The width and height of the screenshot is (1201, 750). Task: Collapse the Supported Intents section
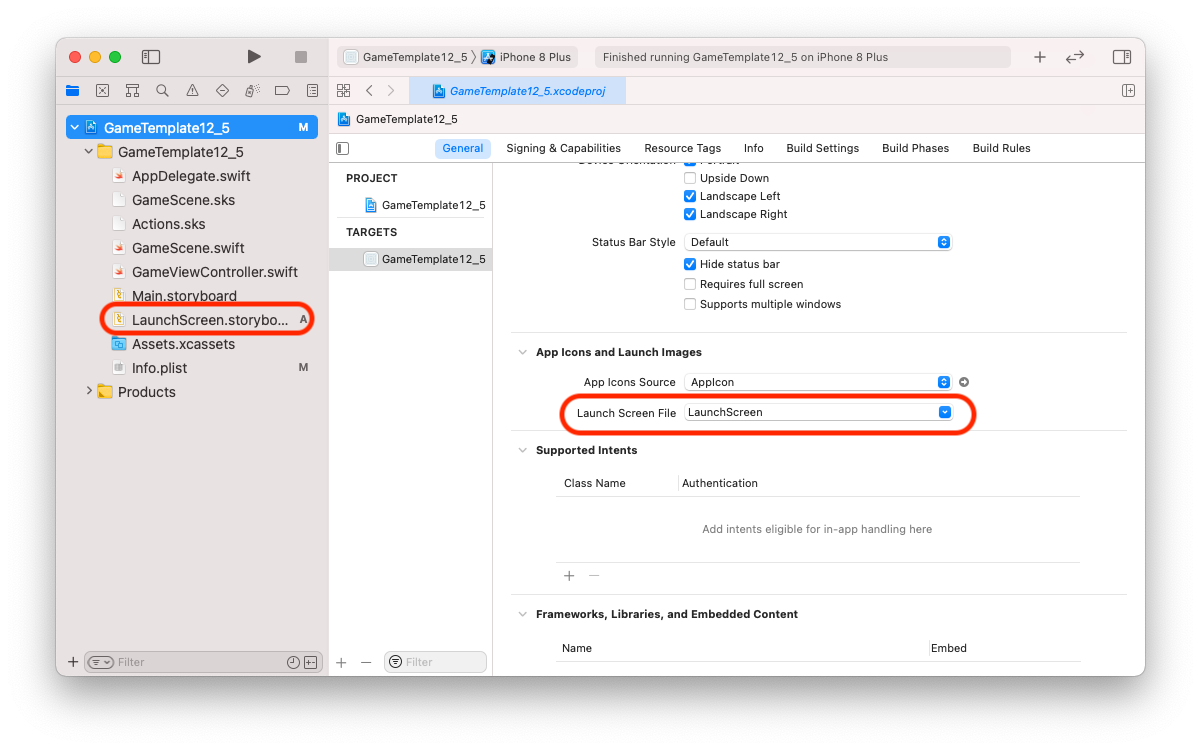(522, 450)
